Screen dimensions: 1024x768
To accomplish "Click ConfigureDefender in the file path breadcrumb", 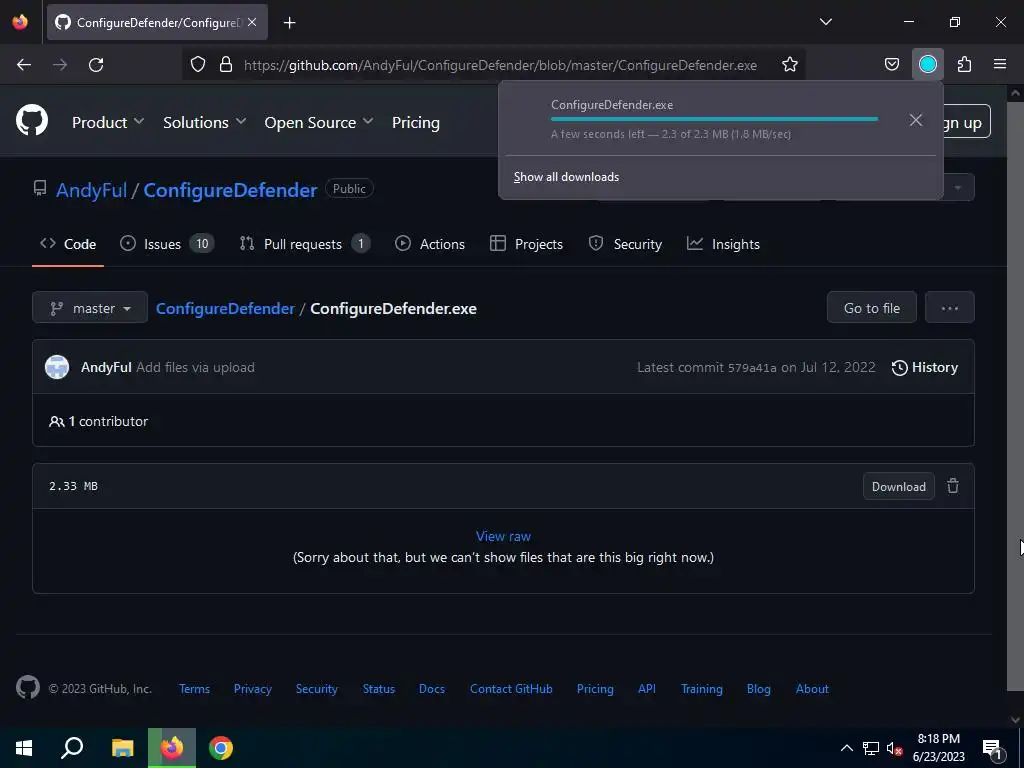I will (x=225, y=308).
